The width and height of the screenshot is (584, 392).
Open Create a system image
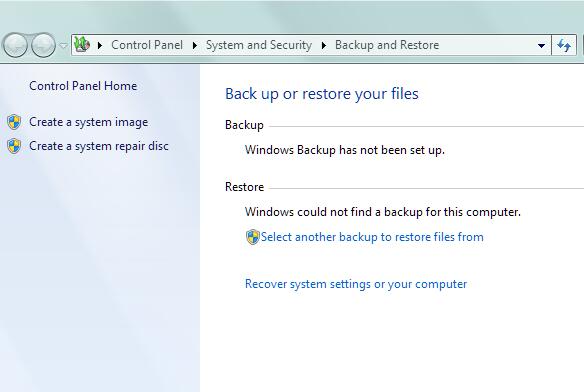(89, 122)
